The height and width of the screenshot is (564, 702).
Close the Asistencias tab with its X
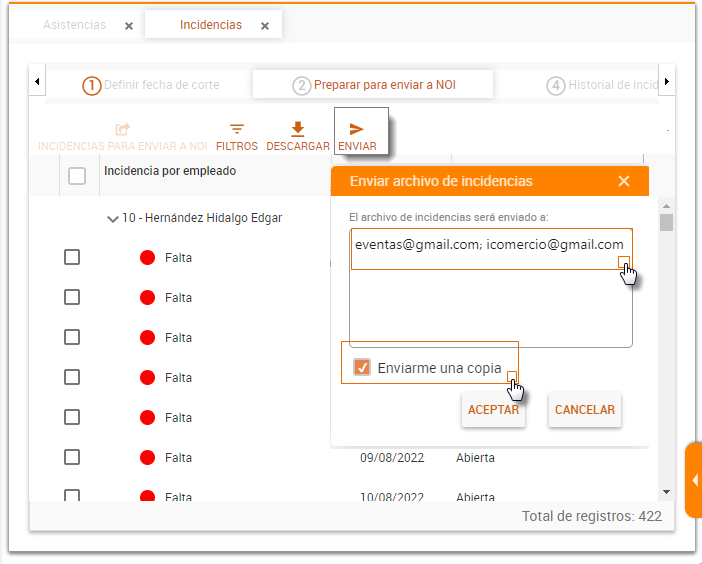tap(129, 27)
